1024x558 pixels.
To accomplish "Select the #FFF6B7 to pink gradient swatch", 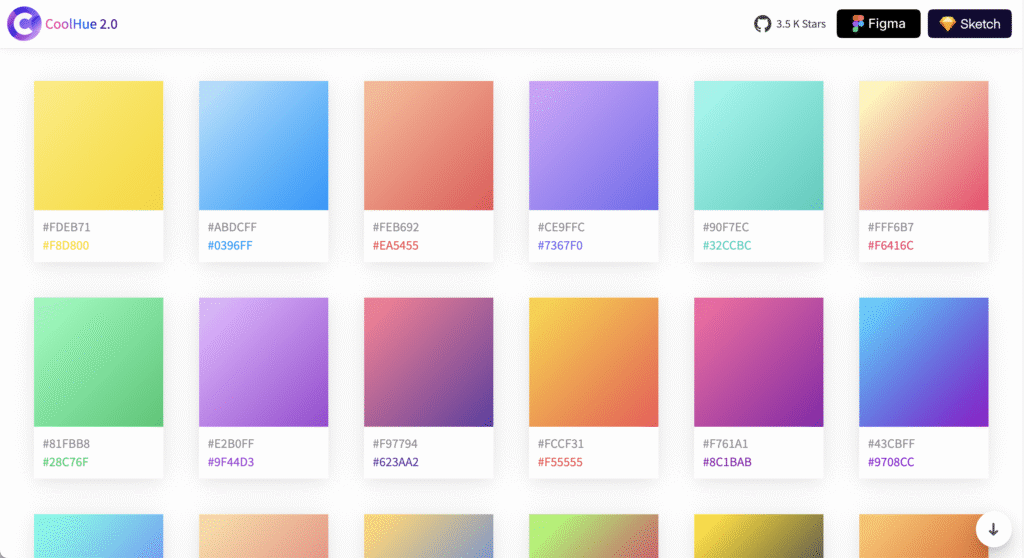I will pyautogui.click(x=923, y=145).
